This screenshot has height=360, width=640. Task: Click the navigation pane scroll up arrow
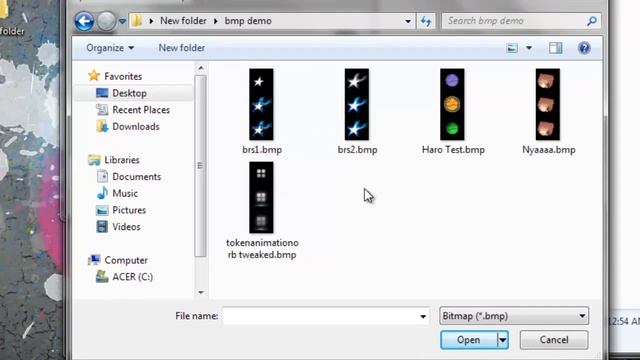(x=200, y=68)
